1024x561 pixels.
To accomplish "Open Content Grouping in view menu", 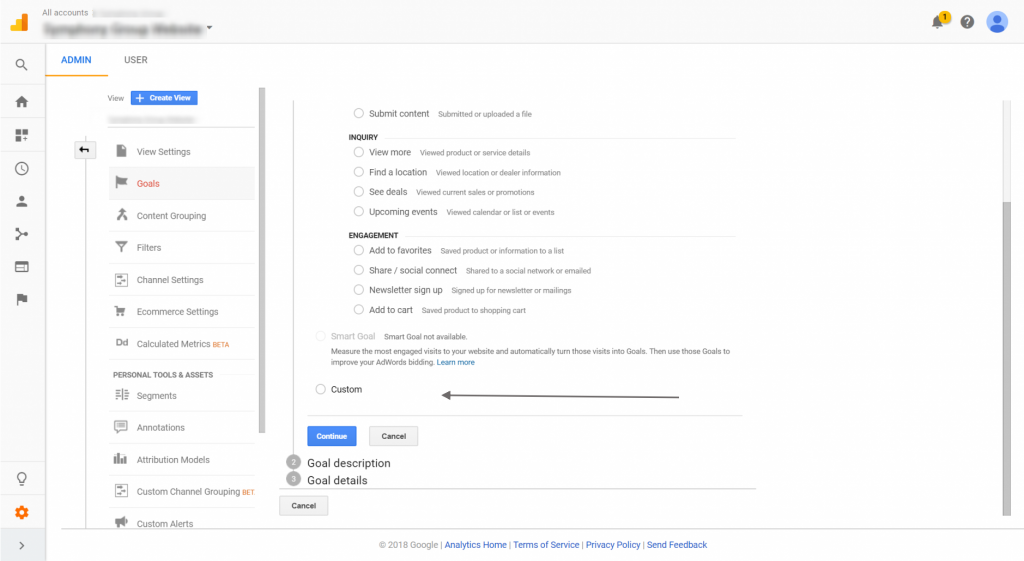I will pyautogui.click(x=171, y=216).
